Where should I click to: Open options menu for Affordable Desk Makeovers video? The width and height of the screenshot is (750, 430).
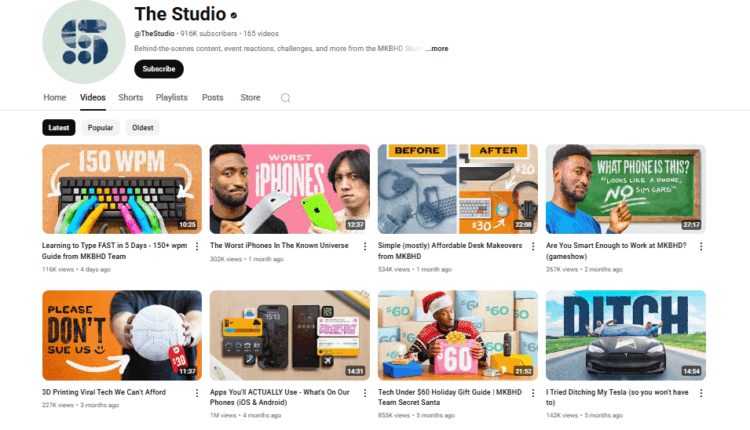pyautogui.click(x=533, y=246)
